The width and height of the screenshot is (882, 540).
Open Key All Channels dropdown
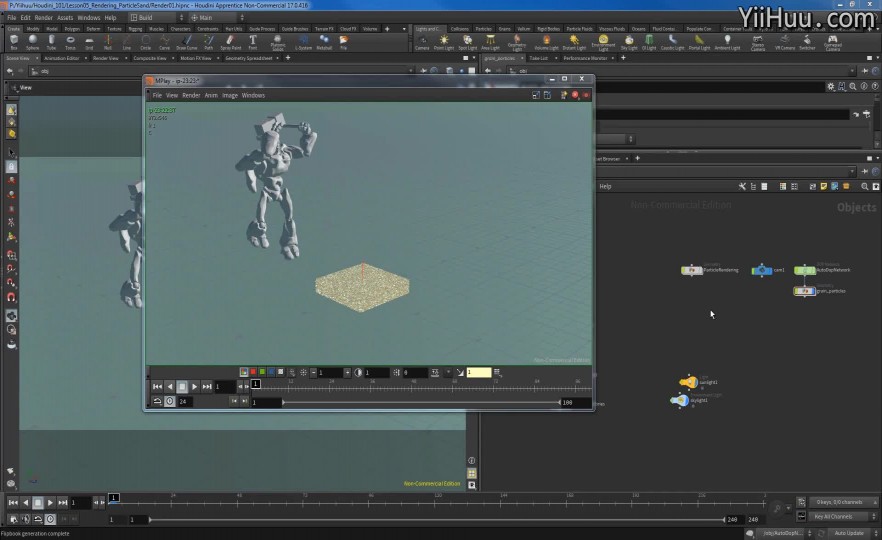[844, 516]
